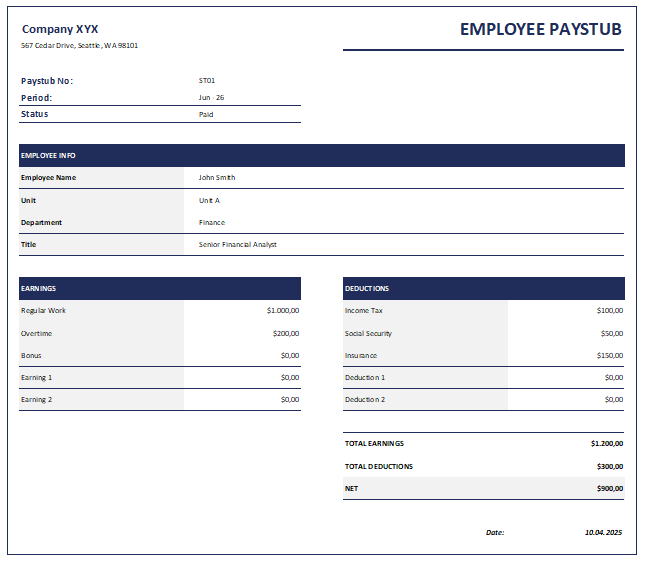The height and width of the screenshot is (566, 646).
Task: Click the Period value Jun - 26
Action: tap(211, 97)
